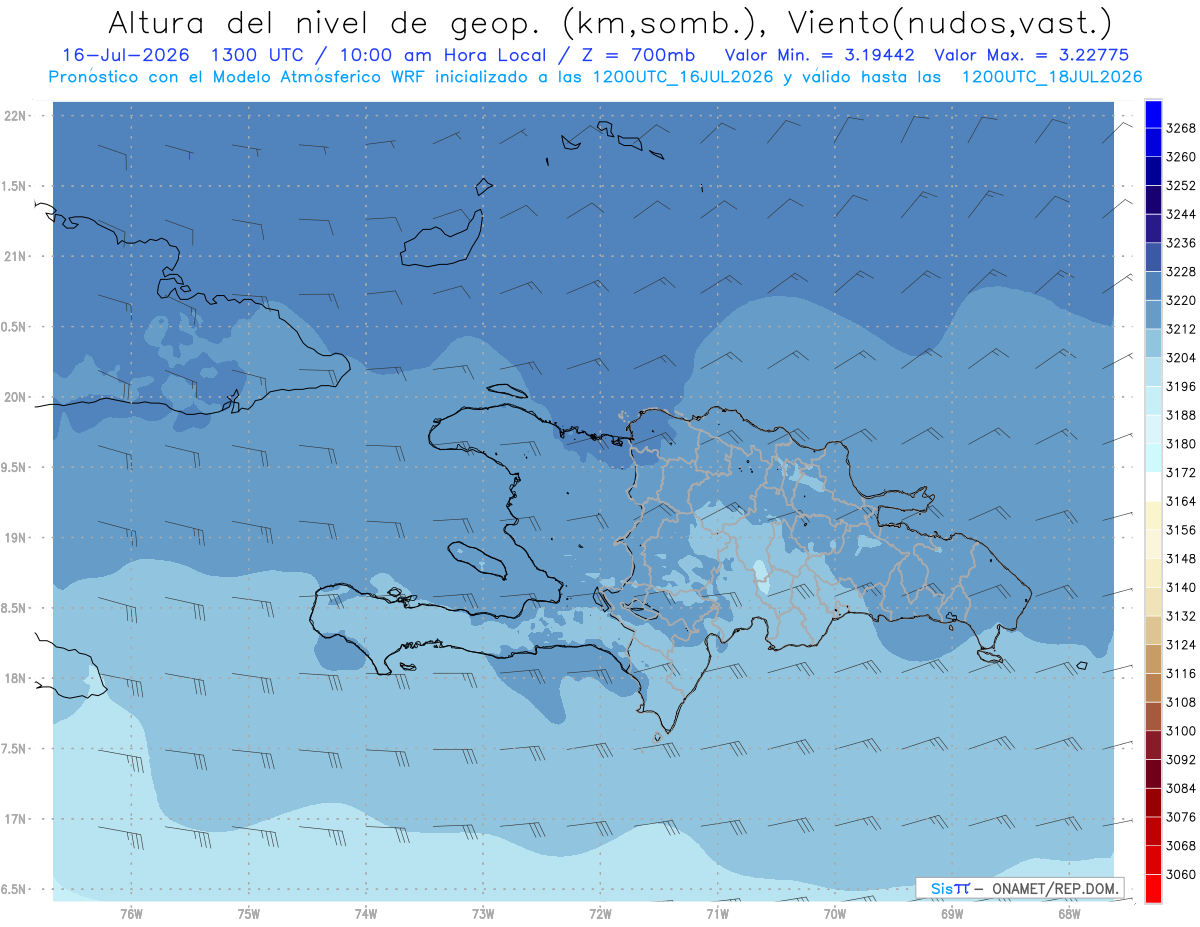The height and width of the screenshot is (927, 1200).
Task: Click the '3140' legend value
Action: coord(1181,587)
